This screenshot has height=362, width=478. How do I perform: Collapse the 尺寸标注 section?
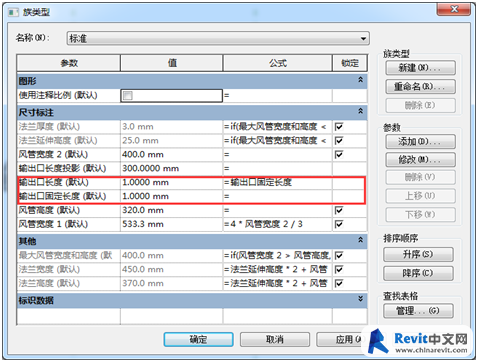(x=360, y=111)
